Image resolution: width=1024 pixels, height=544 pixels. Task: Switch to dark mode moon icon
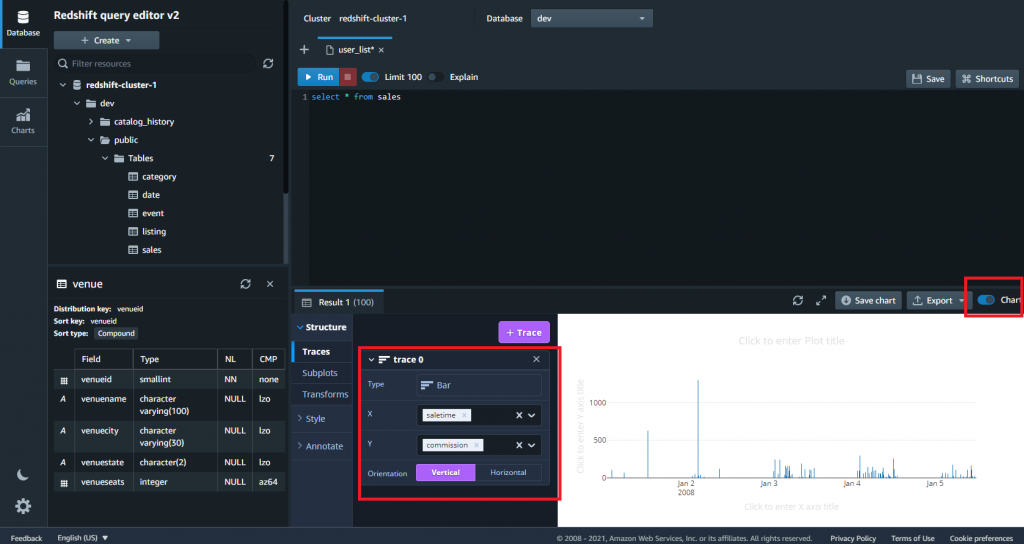tap(23, 475)
